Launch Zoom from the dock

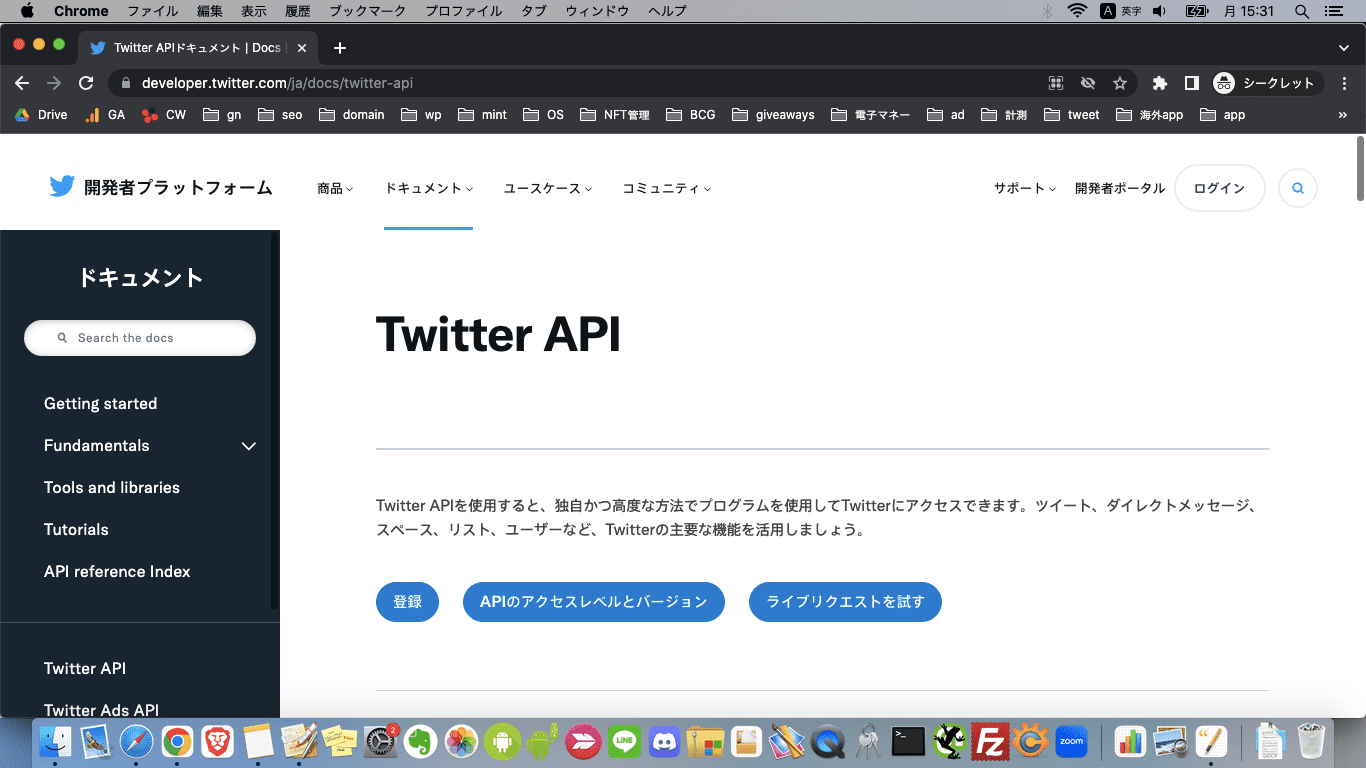click(x=1071, y=741)
